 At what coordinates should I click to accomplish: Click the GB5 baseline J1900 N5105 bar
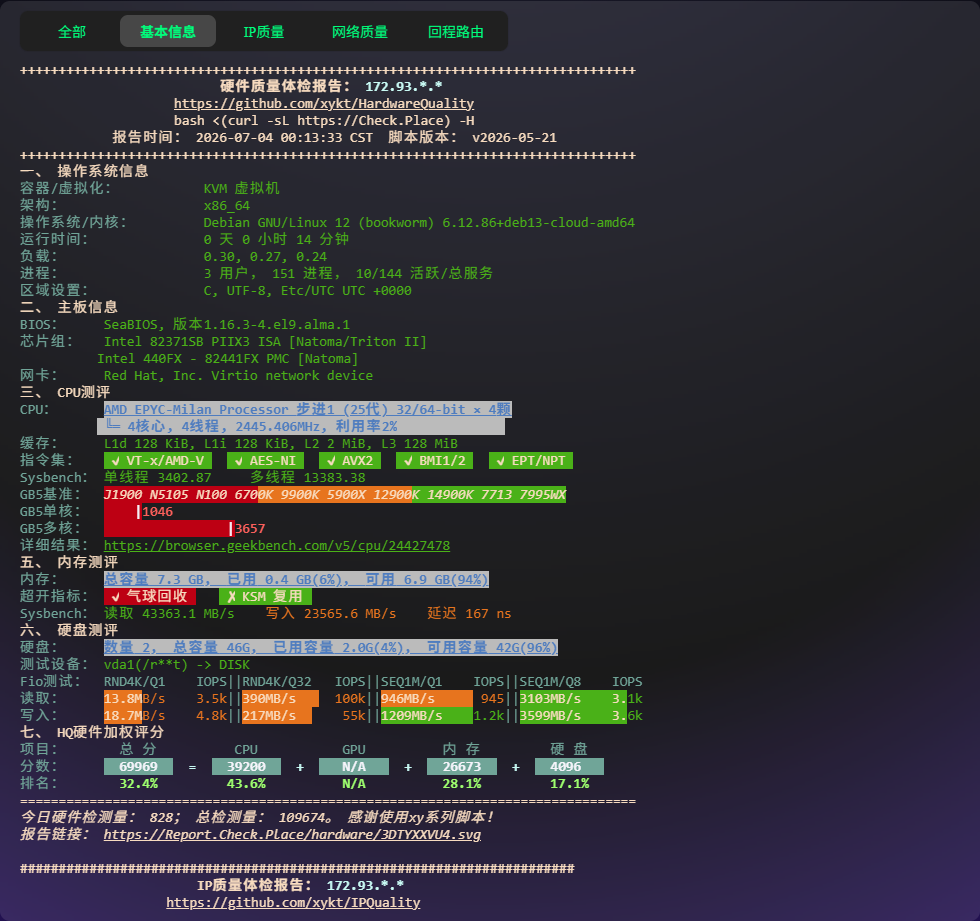pyautogui.click(x=334, y=495)
